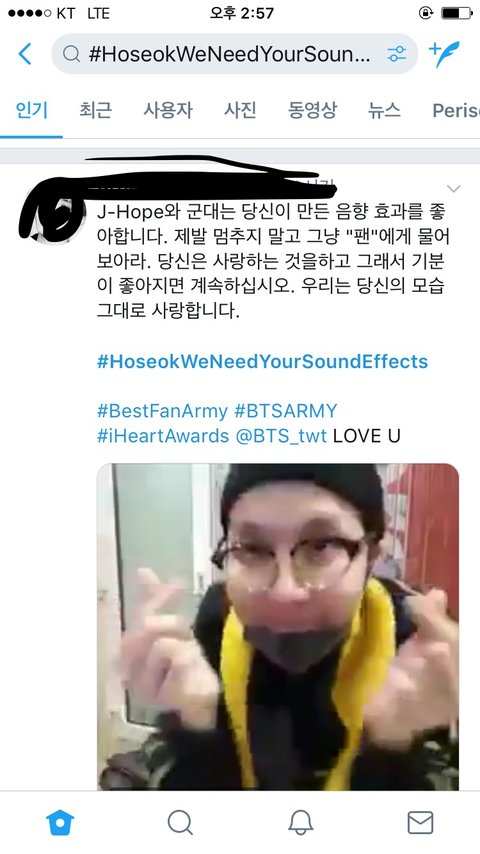The image size is (480, 854).
Task: Tap the #iHeartAwards hashtag
Action: (163, 436)
